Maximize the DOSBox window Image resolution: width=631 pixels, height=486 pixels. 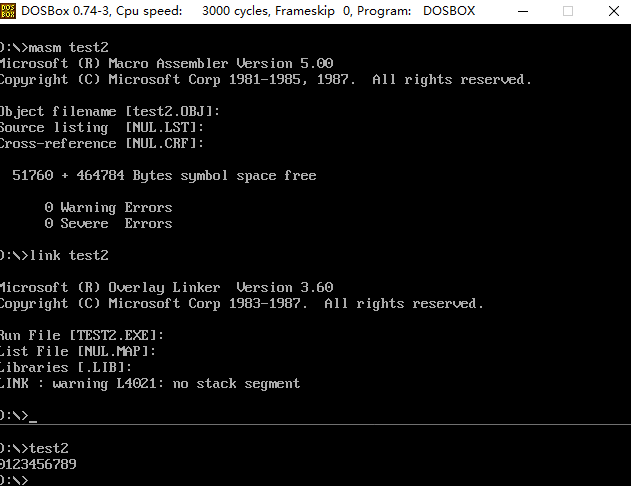click(x=568, y=11)
